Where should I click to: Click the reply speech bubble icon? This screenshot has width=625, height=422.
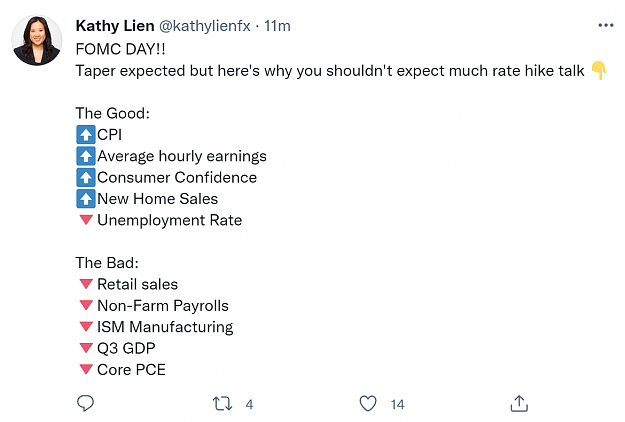click(85, 403)
